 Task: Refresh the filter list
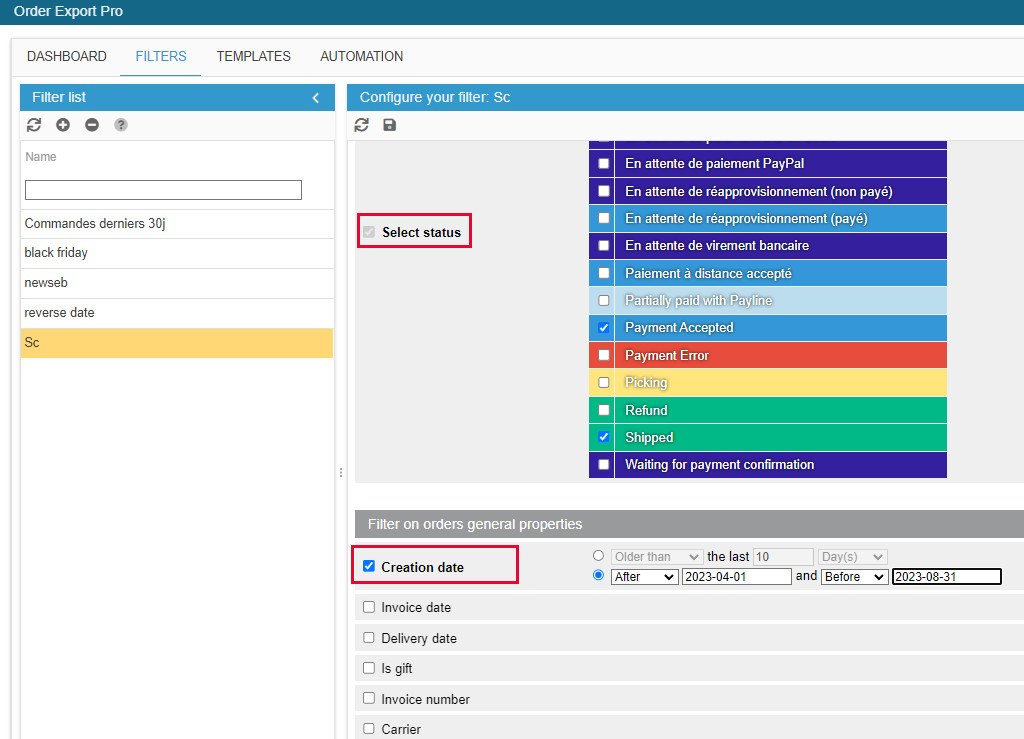[34, 125]
